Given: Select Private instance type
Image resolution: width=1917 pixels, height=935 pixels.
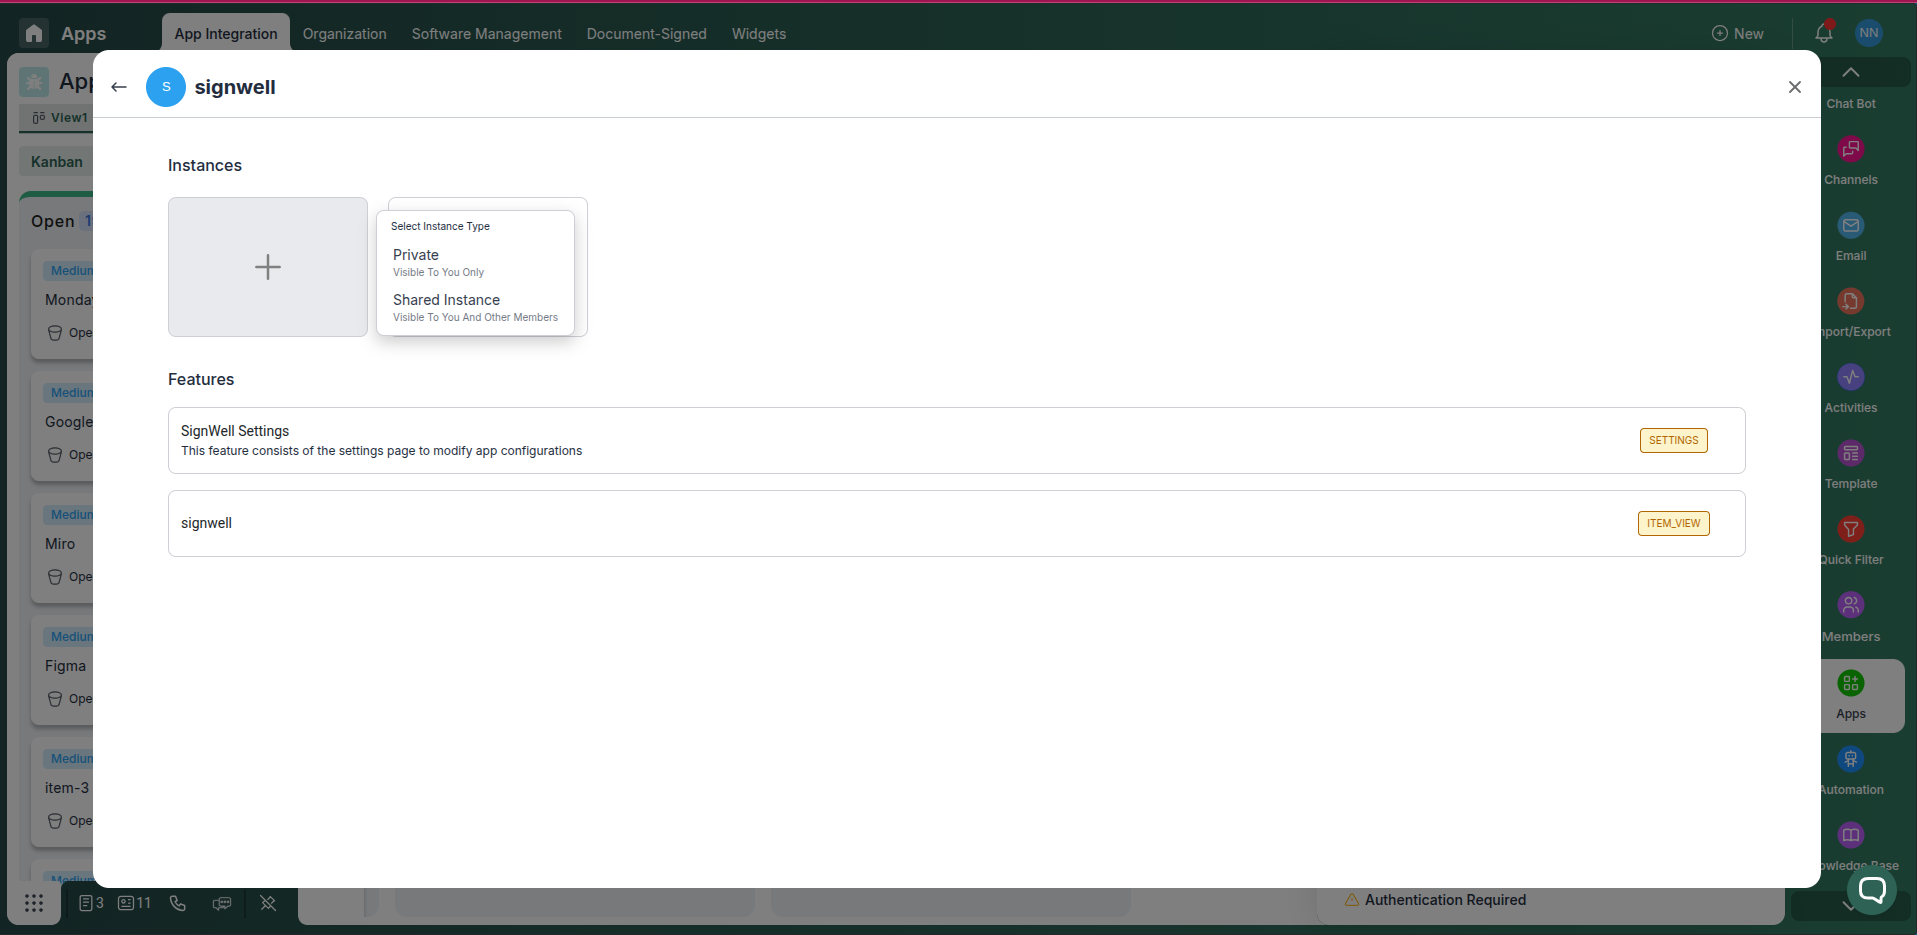Looking at the screenshot, I should pos(438,261).
